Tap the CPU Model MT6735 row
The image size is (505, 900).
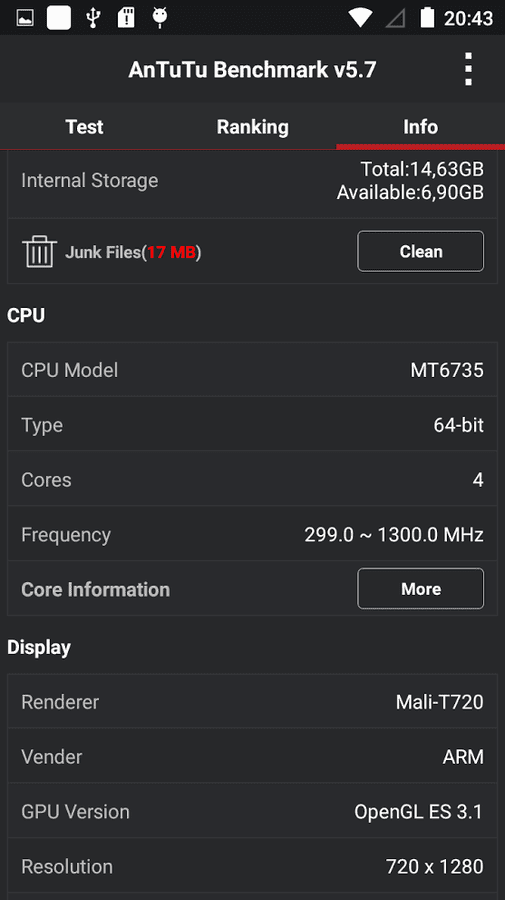pyautogui.click(x=252, y=370)
